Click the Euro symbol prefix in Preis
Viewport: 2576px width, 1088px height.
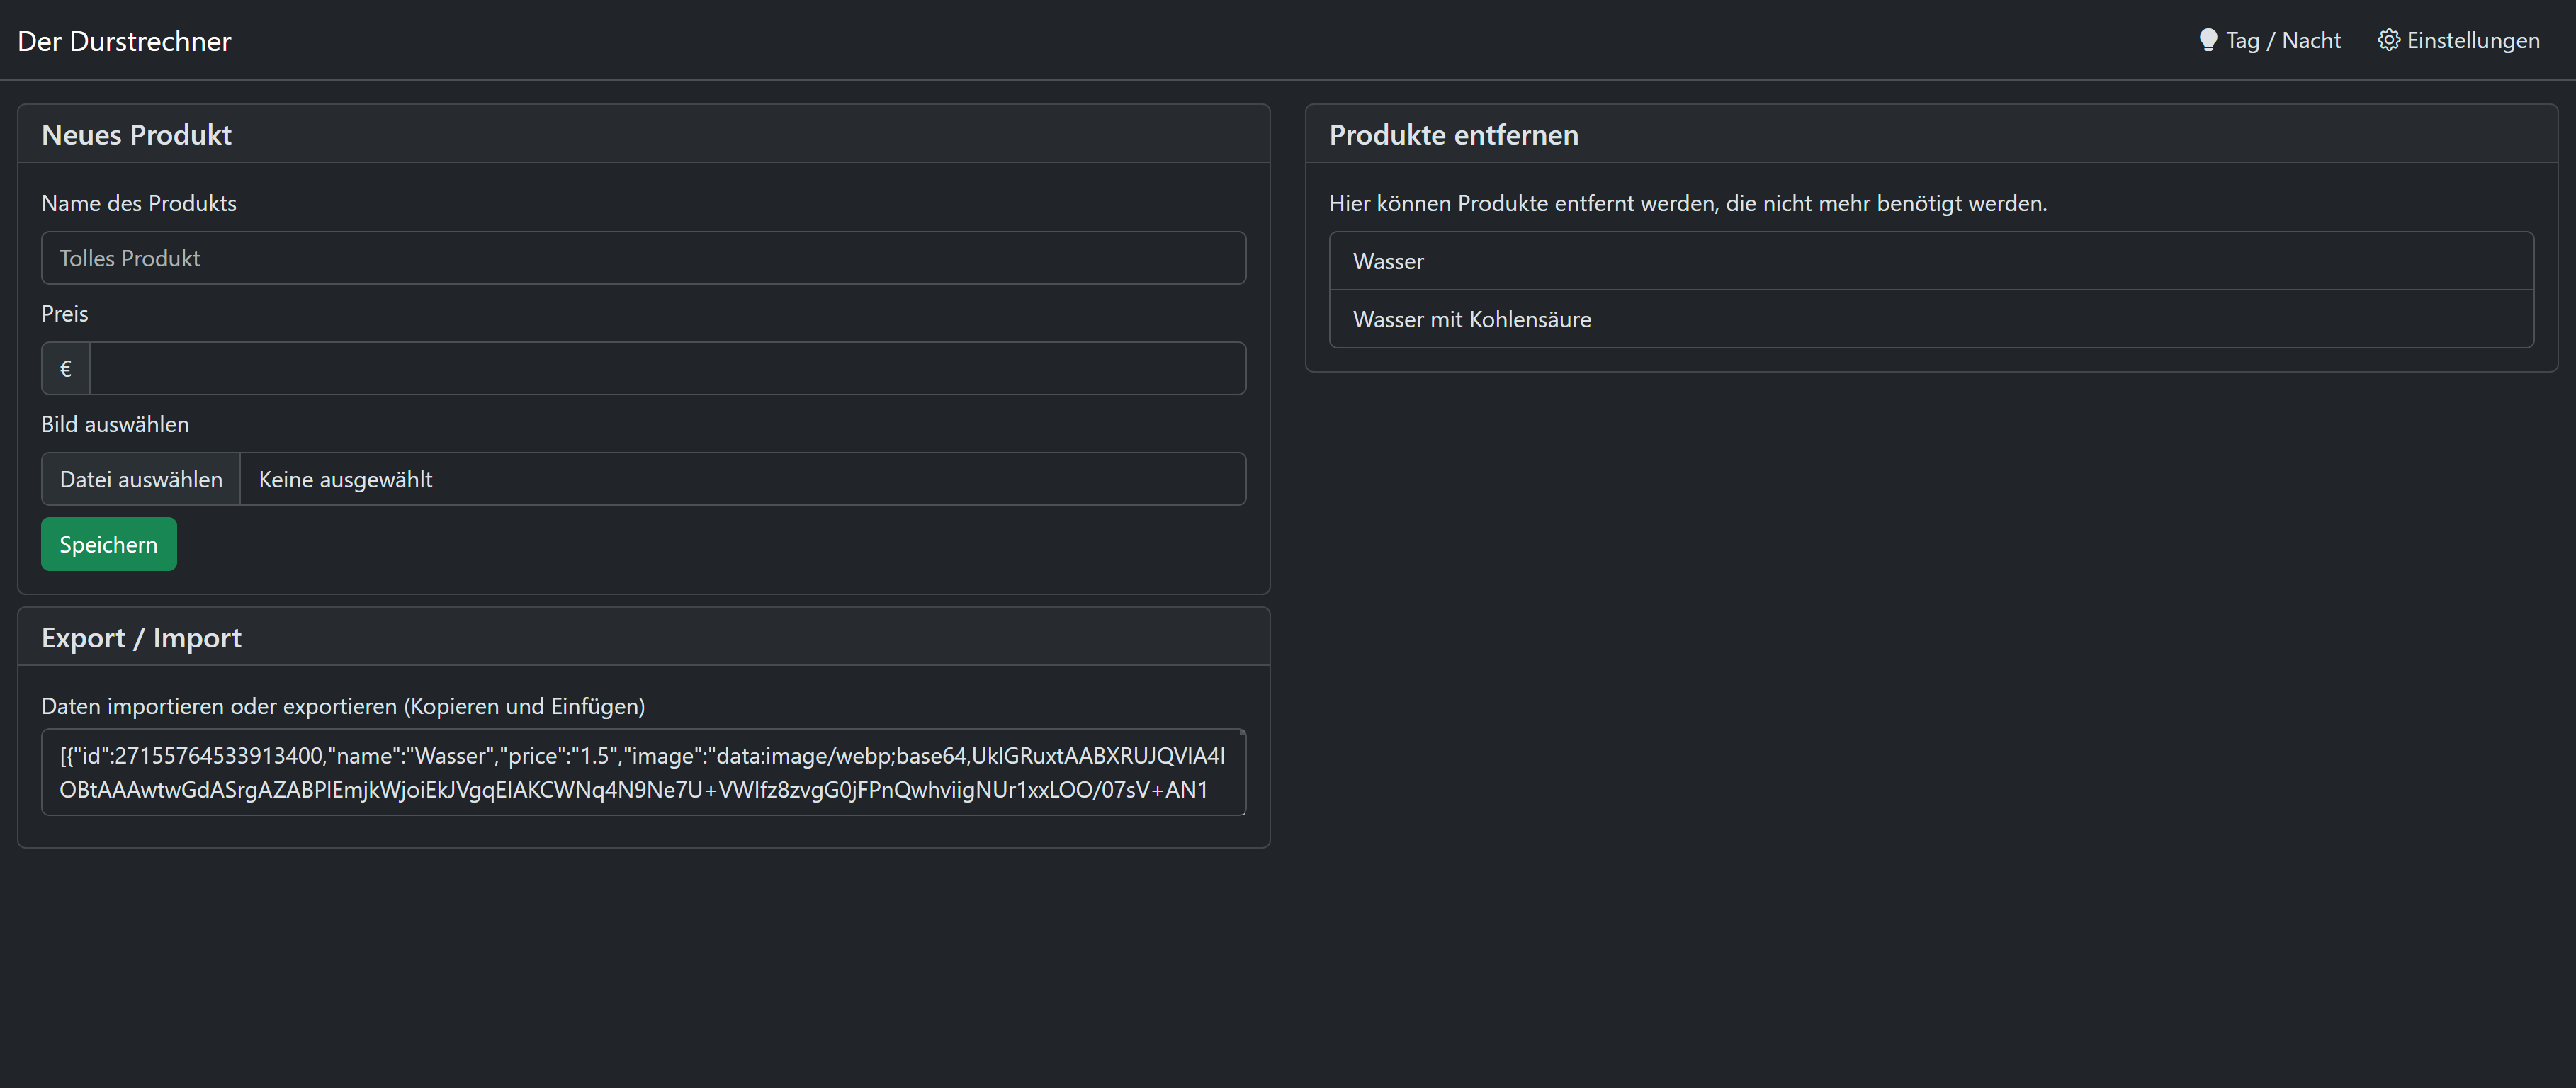(66, 369)
